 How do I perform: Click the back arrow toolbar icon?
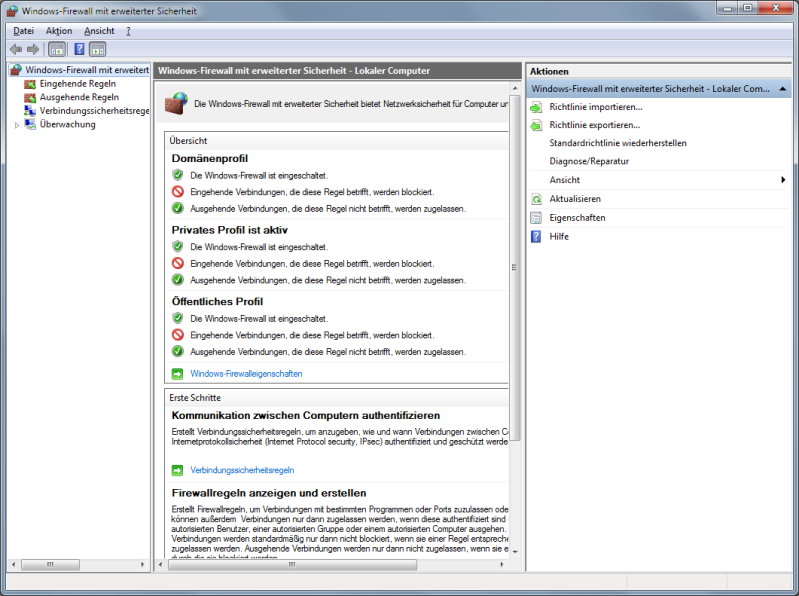click(x=15, y=49)
